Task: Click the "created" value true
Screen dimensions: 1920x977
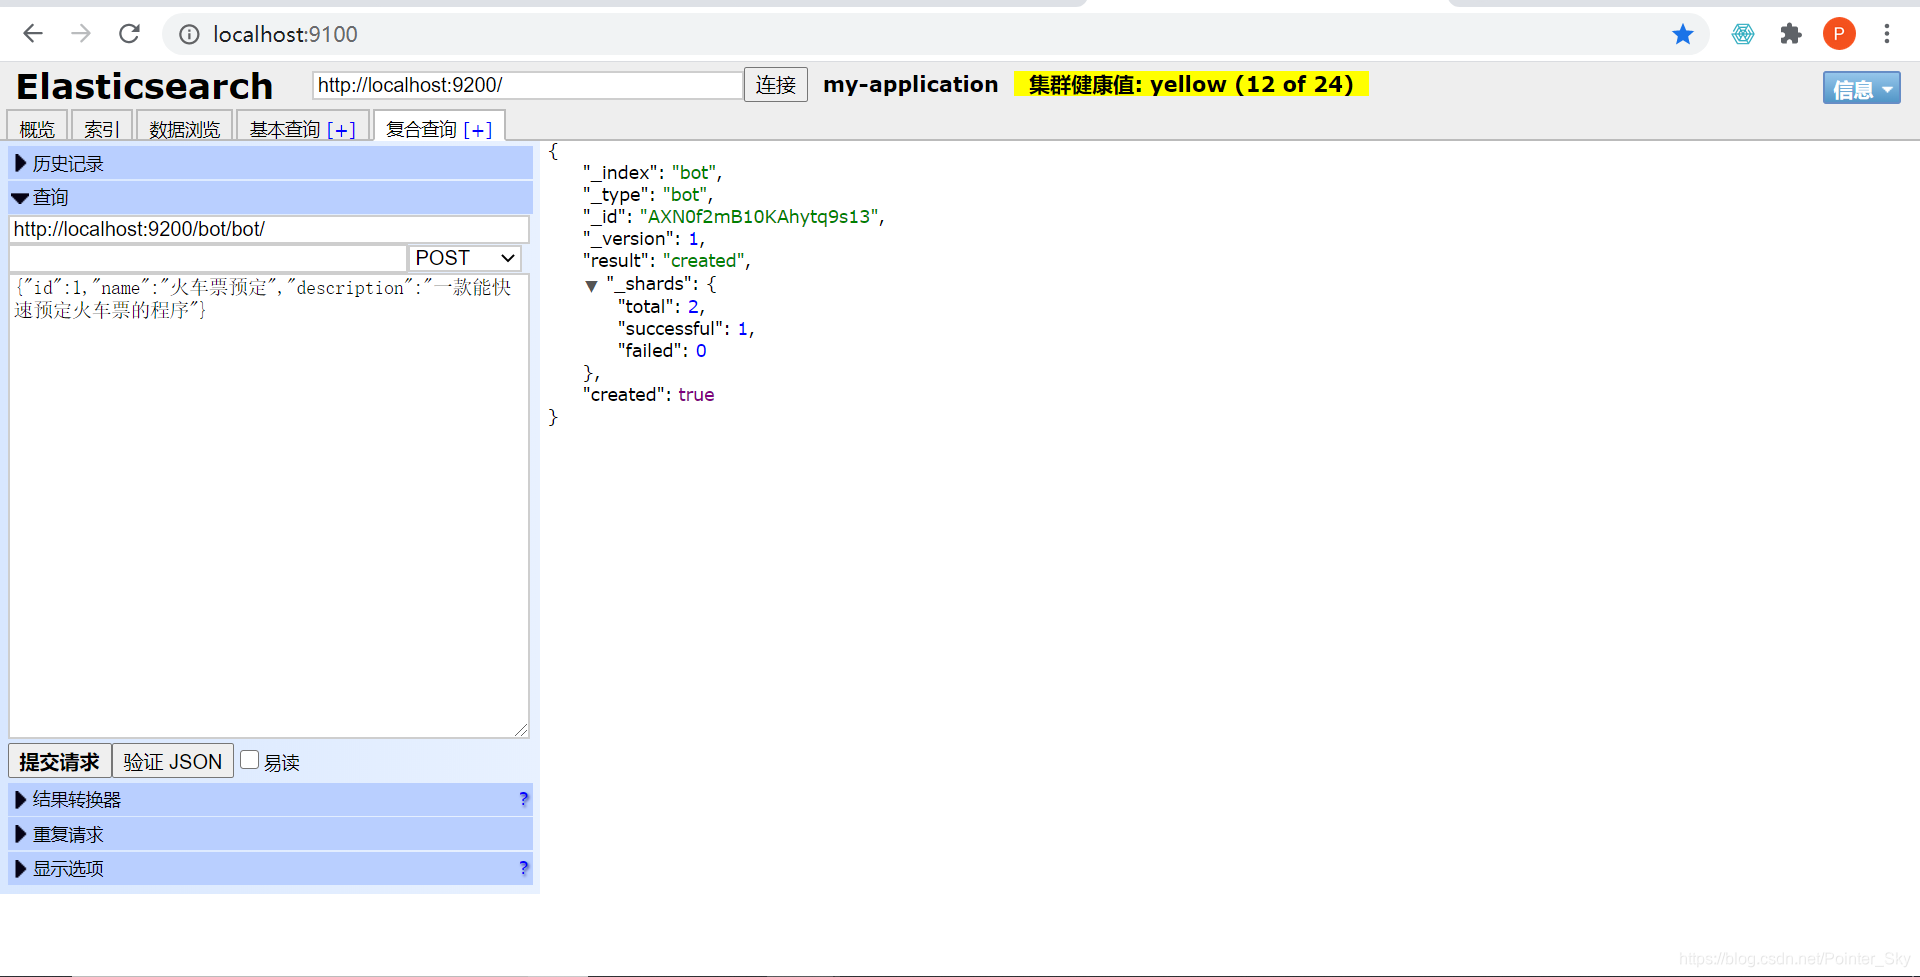Action: [x=696, y=395]
